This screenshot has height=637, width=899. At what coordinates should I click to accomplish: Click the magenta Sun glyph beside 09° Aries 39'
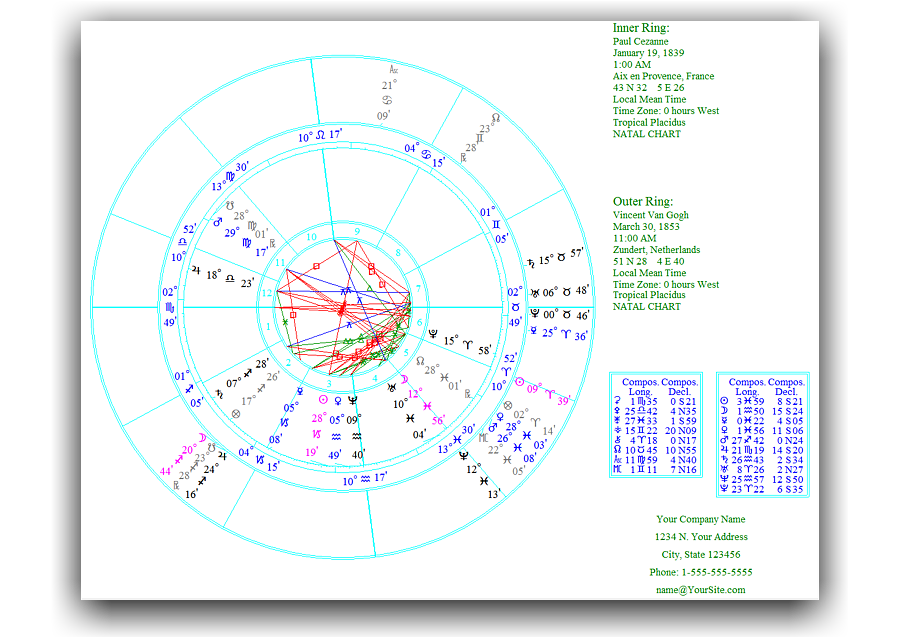coord(519,382)
